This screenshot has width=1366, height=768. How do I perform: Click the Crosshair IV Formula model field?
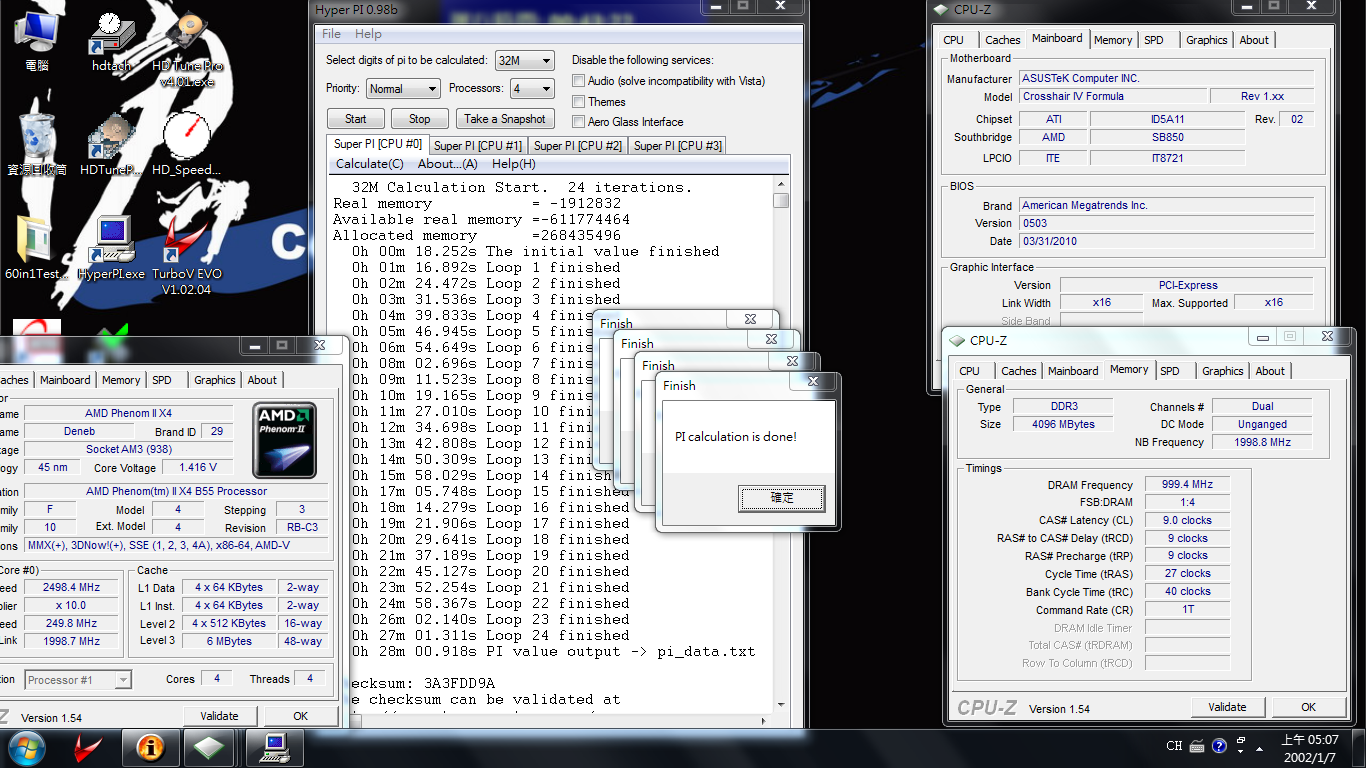[x=1112, y=96]
